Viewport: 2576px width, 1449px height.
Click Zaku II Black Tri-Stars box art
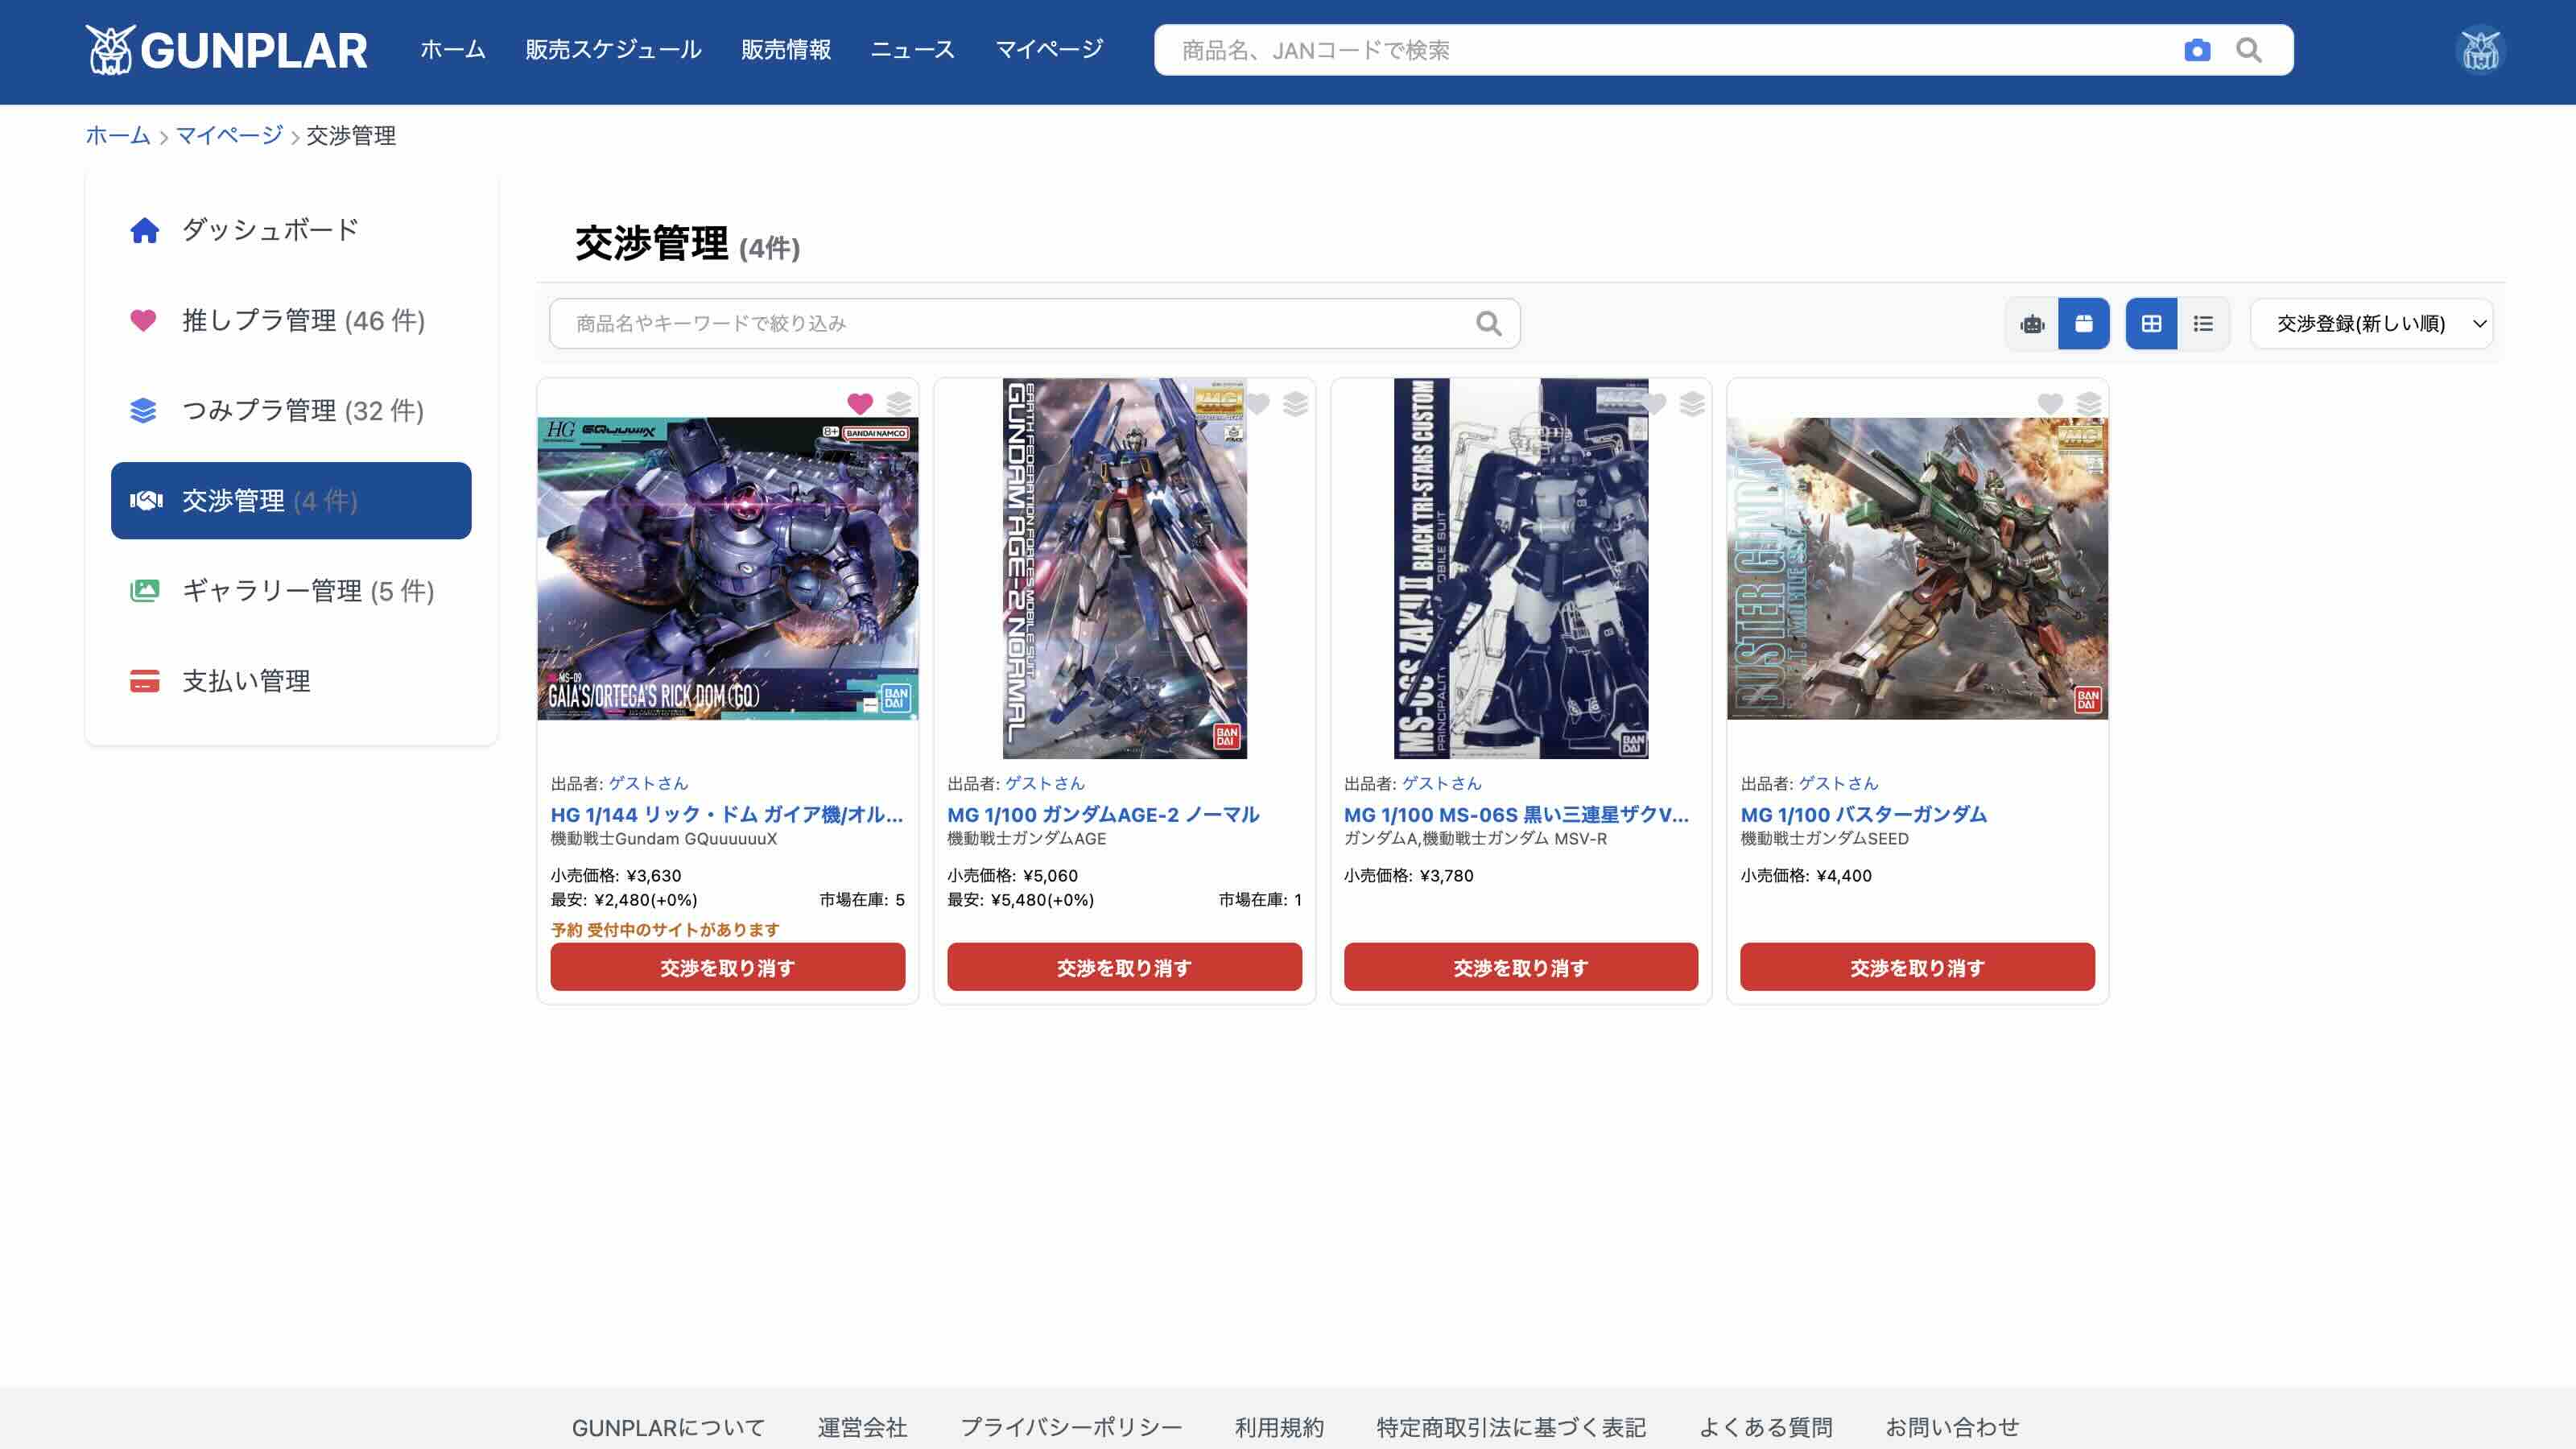click(x=1521, y=568)
